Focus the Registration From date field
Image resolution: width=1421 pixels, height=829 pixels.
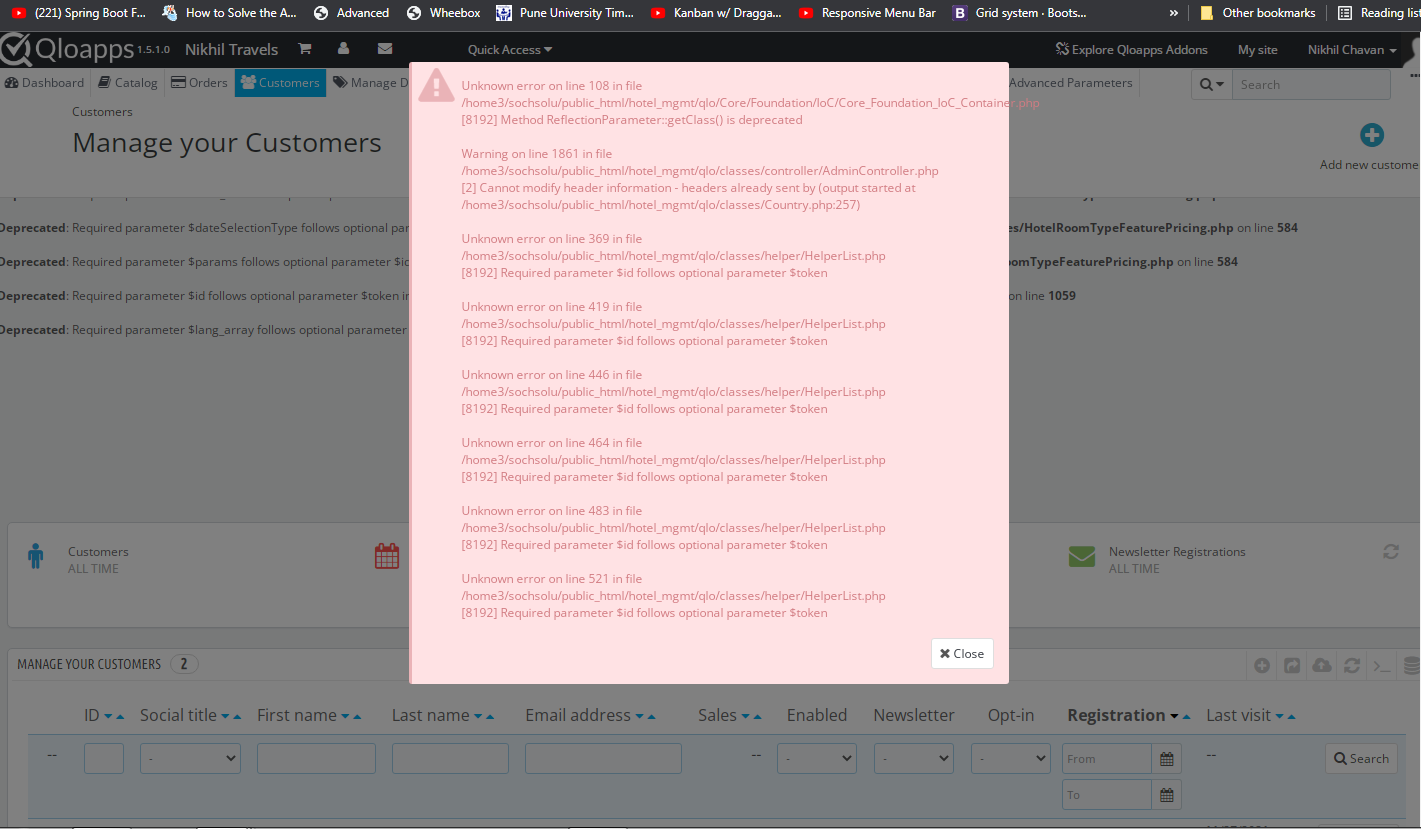(x=1107, y=759)
